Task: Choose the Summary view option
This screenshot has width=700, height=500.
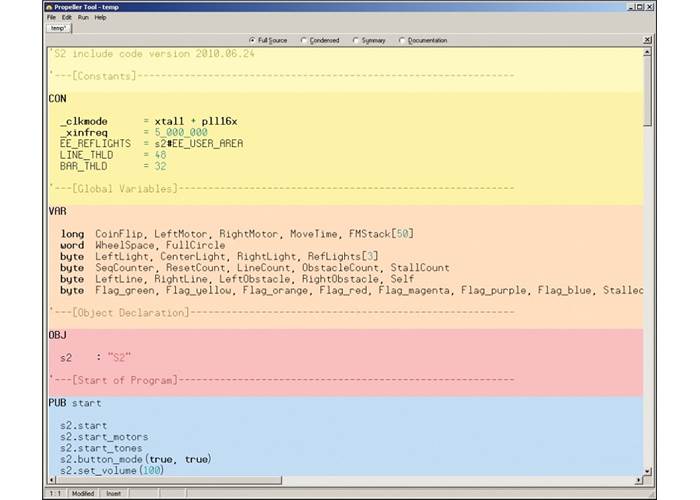Action: point(356,41)
